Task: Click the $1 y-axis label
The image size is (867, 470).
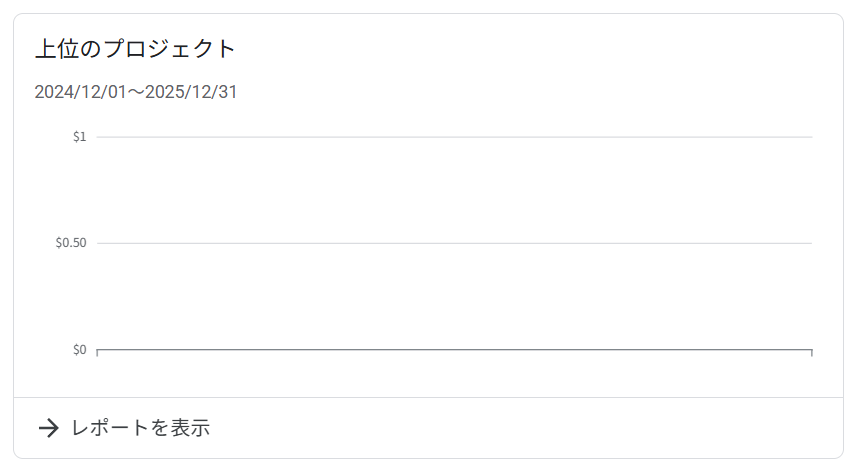Action: (x=79, y=137)
